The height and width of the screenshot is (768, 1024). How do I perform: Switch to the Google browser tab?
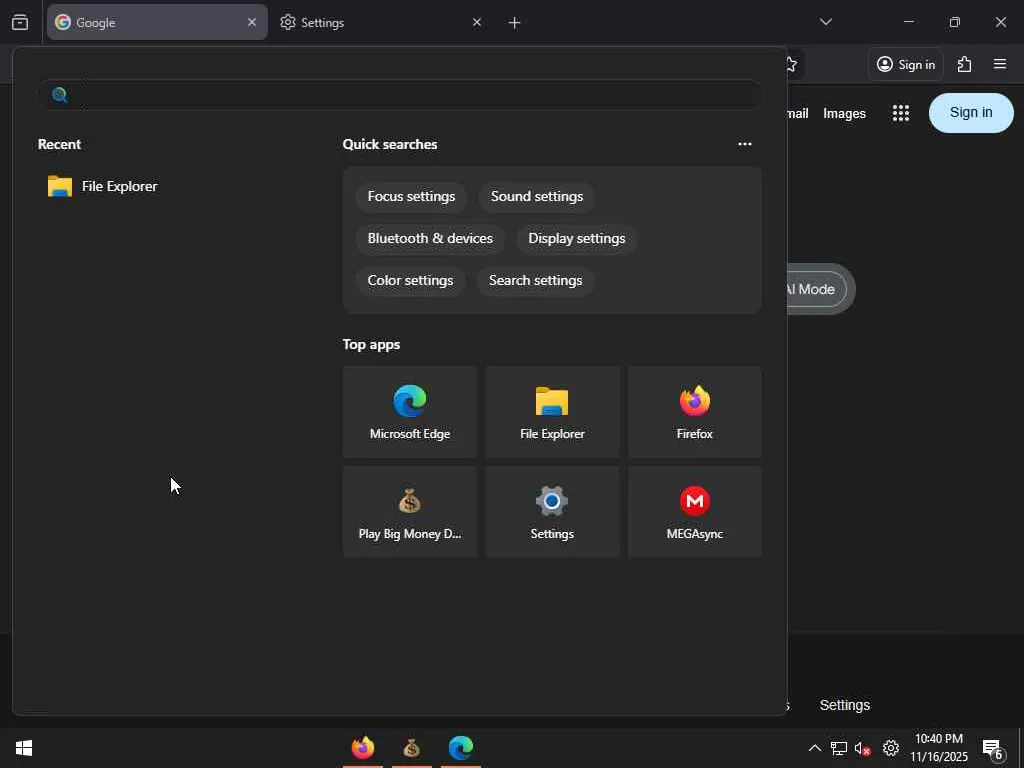[157, 22]
